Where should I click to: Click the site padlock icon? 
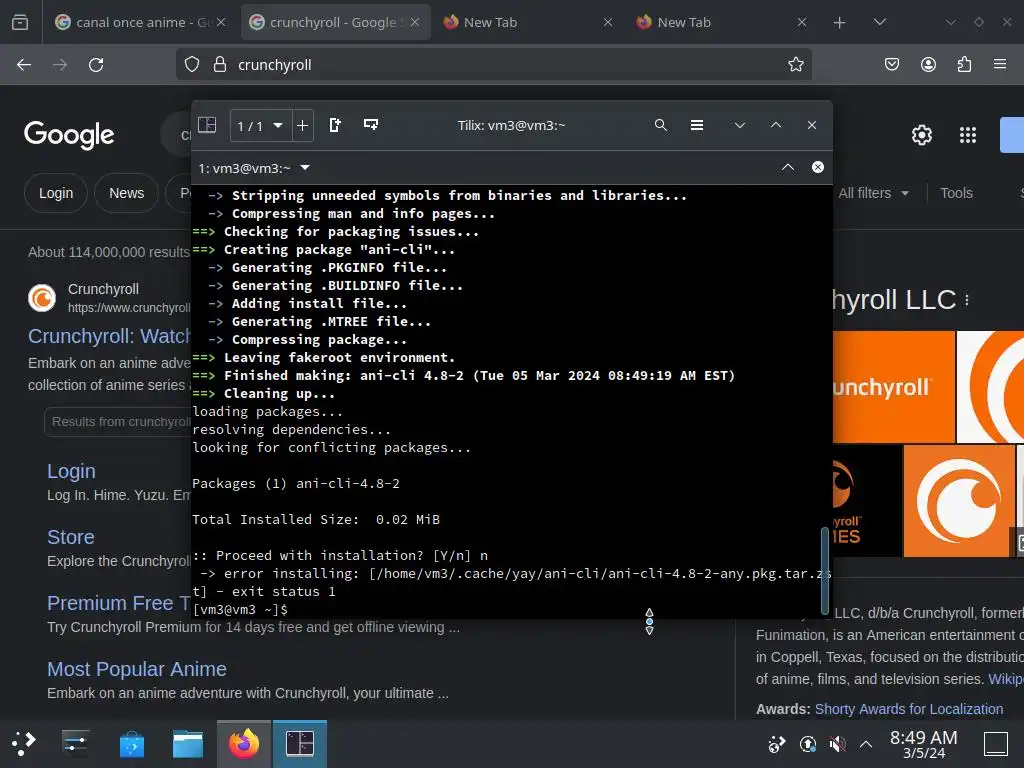(220, 64)
